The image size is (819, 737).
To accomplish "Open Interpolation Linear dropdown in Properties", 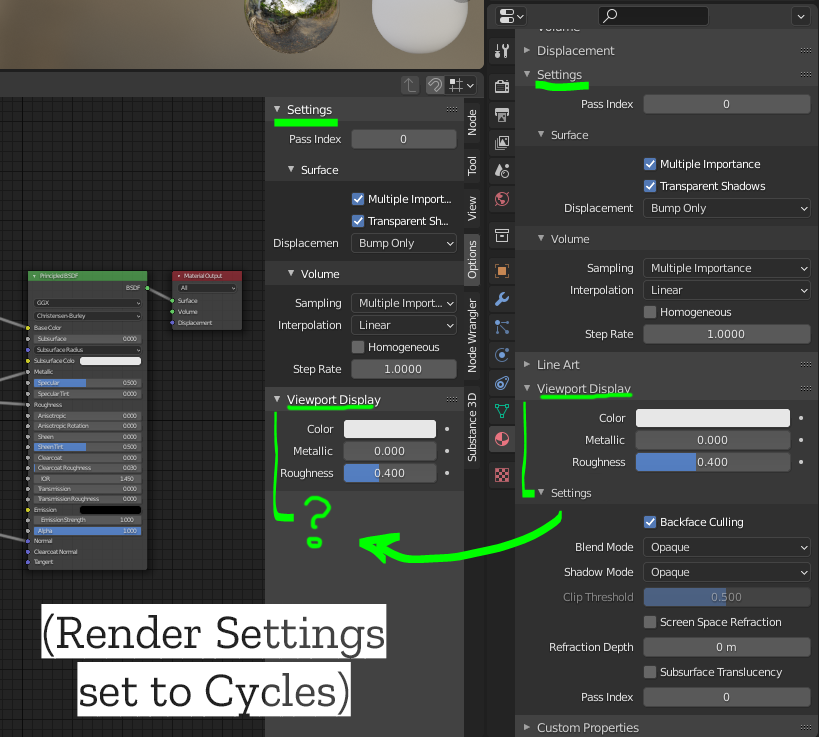I will [x=727, y=290].
